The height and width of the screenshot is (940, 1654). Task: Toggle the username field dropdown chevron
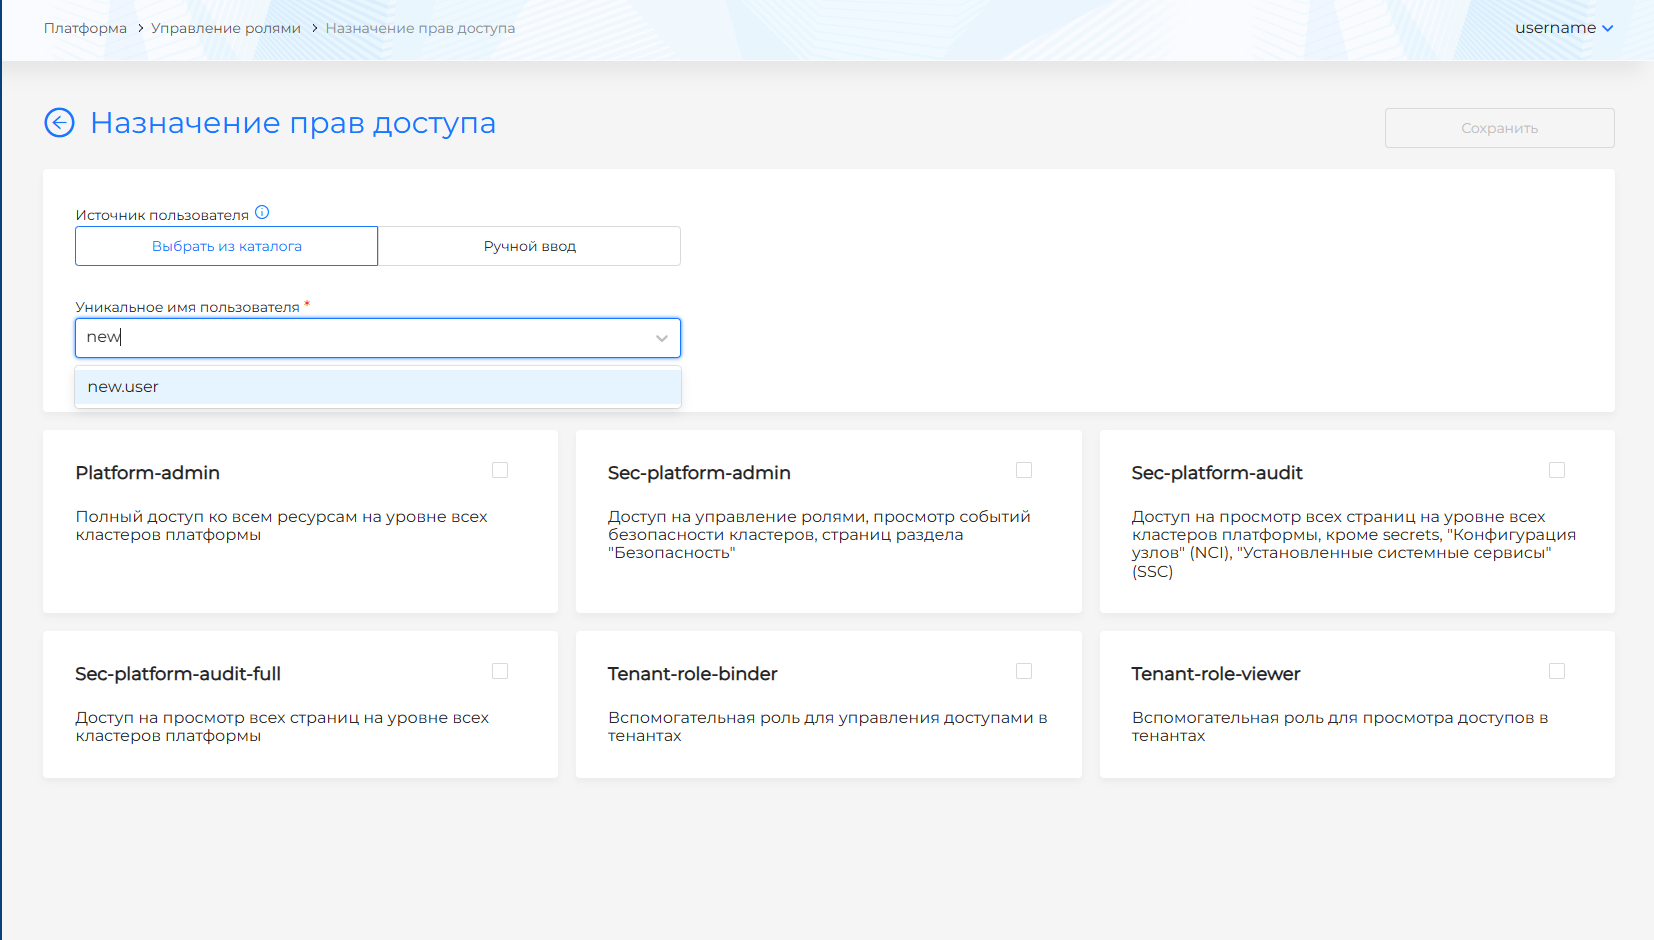coord(661,338)
